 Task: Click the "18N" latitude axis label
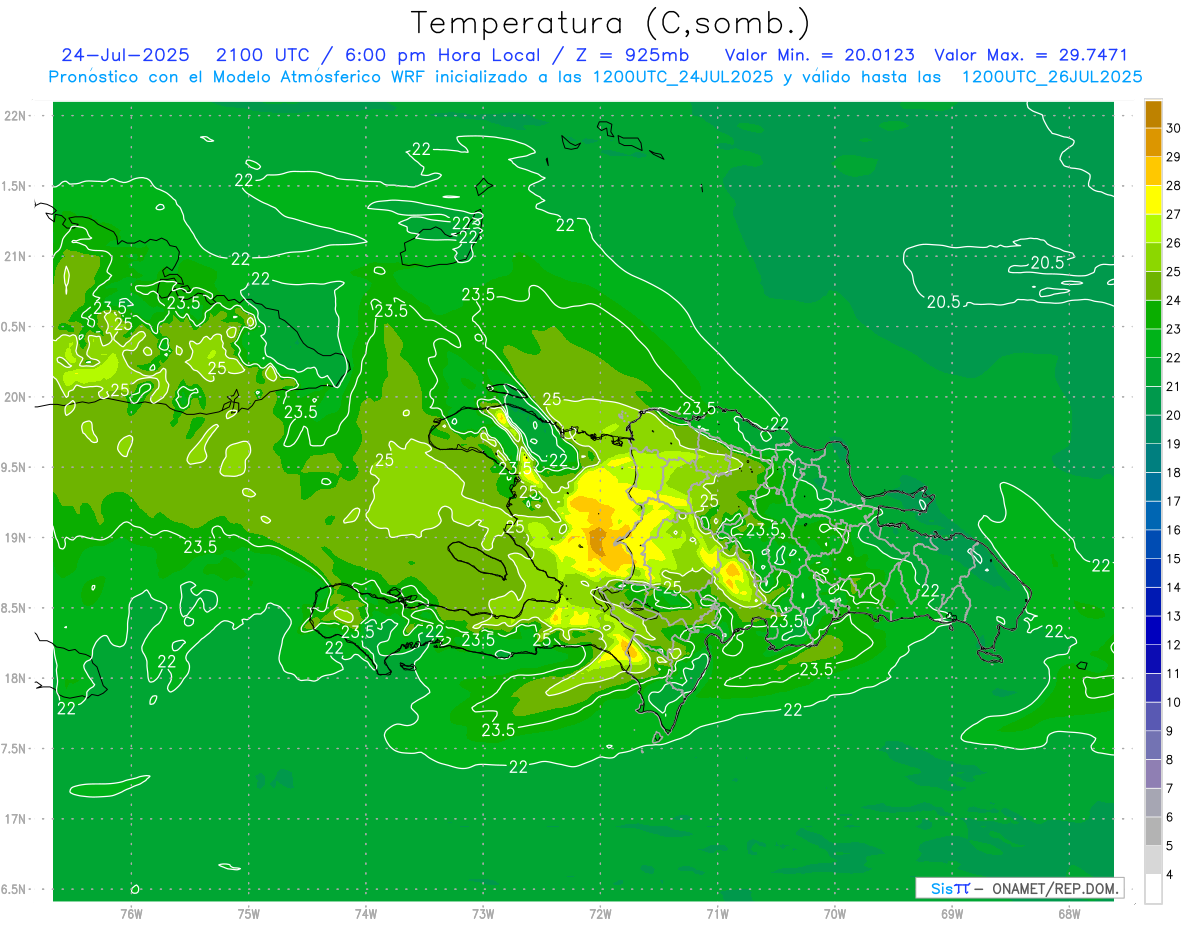point(15,678)
